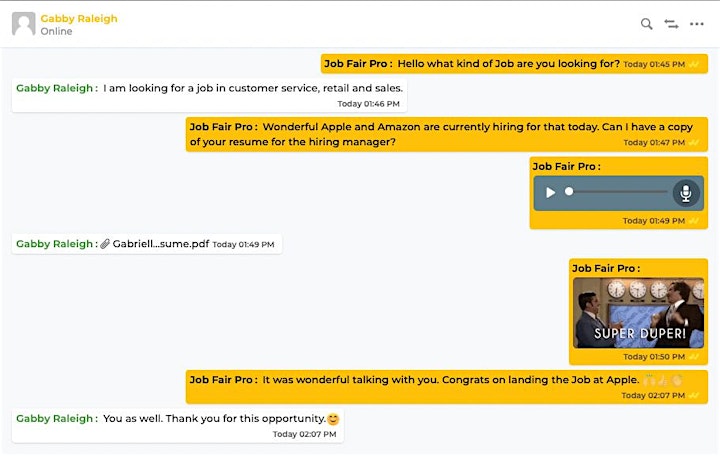The width and height of the screenshot is (720, 456).
Task: Click Gabby Raleigh's profile avatar
Action: [x=23, y=24]
